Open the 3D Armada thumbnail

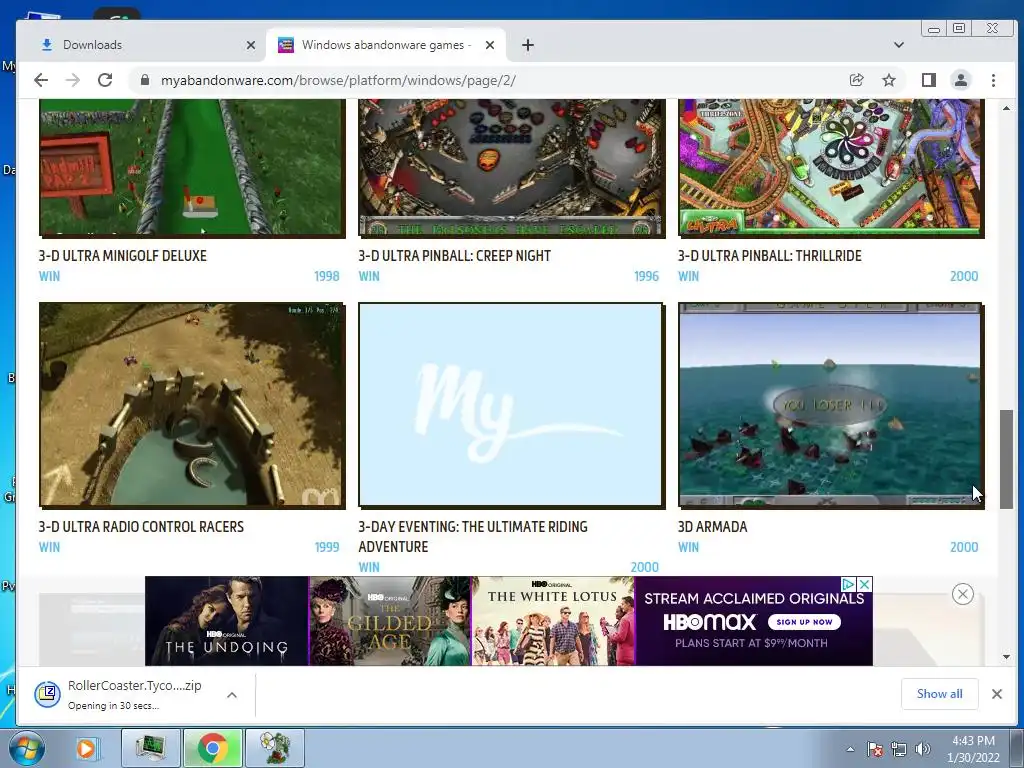tap(831, 405)
